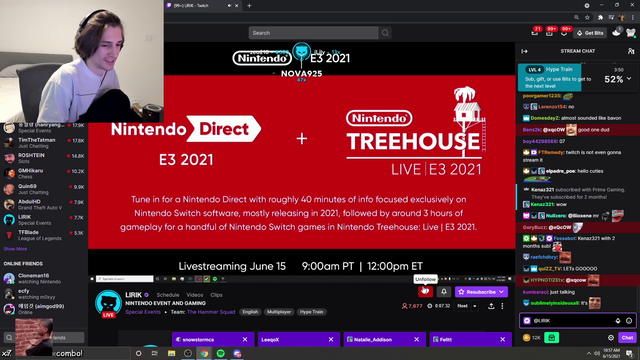
Task: Switch to the Clips tab
Action: pos(216,295)
